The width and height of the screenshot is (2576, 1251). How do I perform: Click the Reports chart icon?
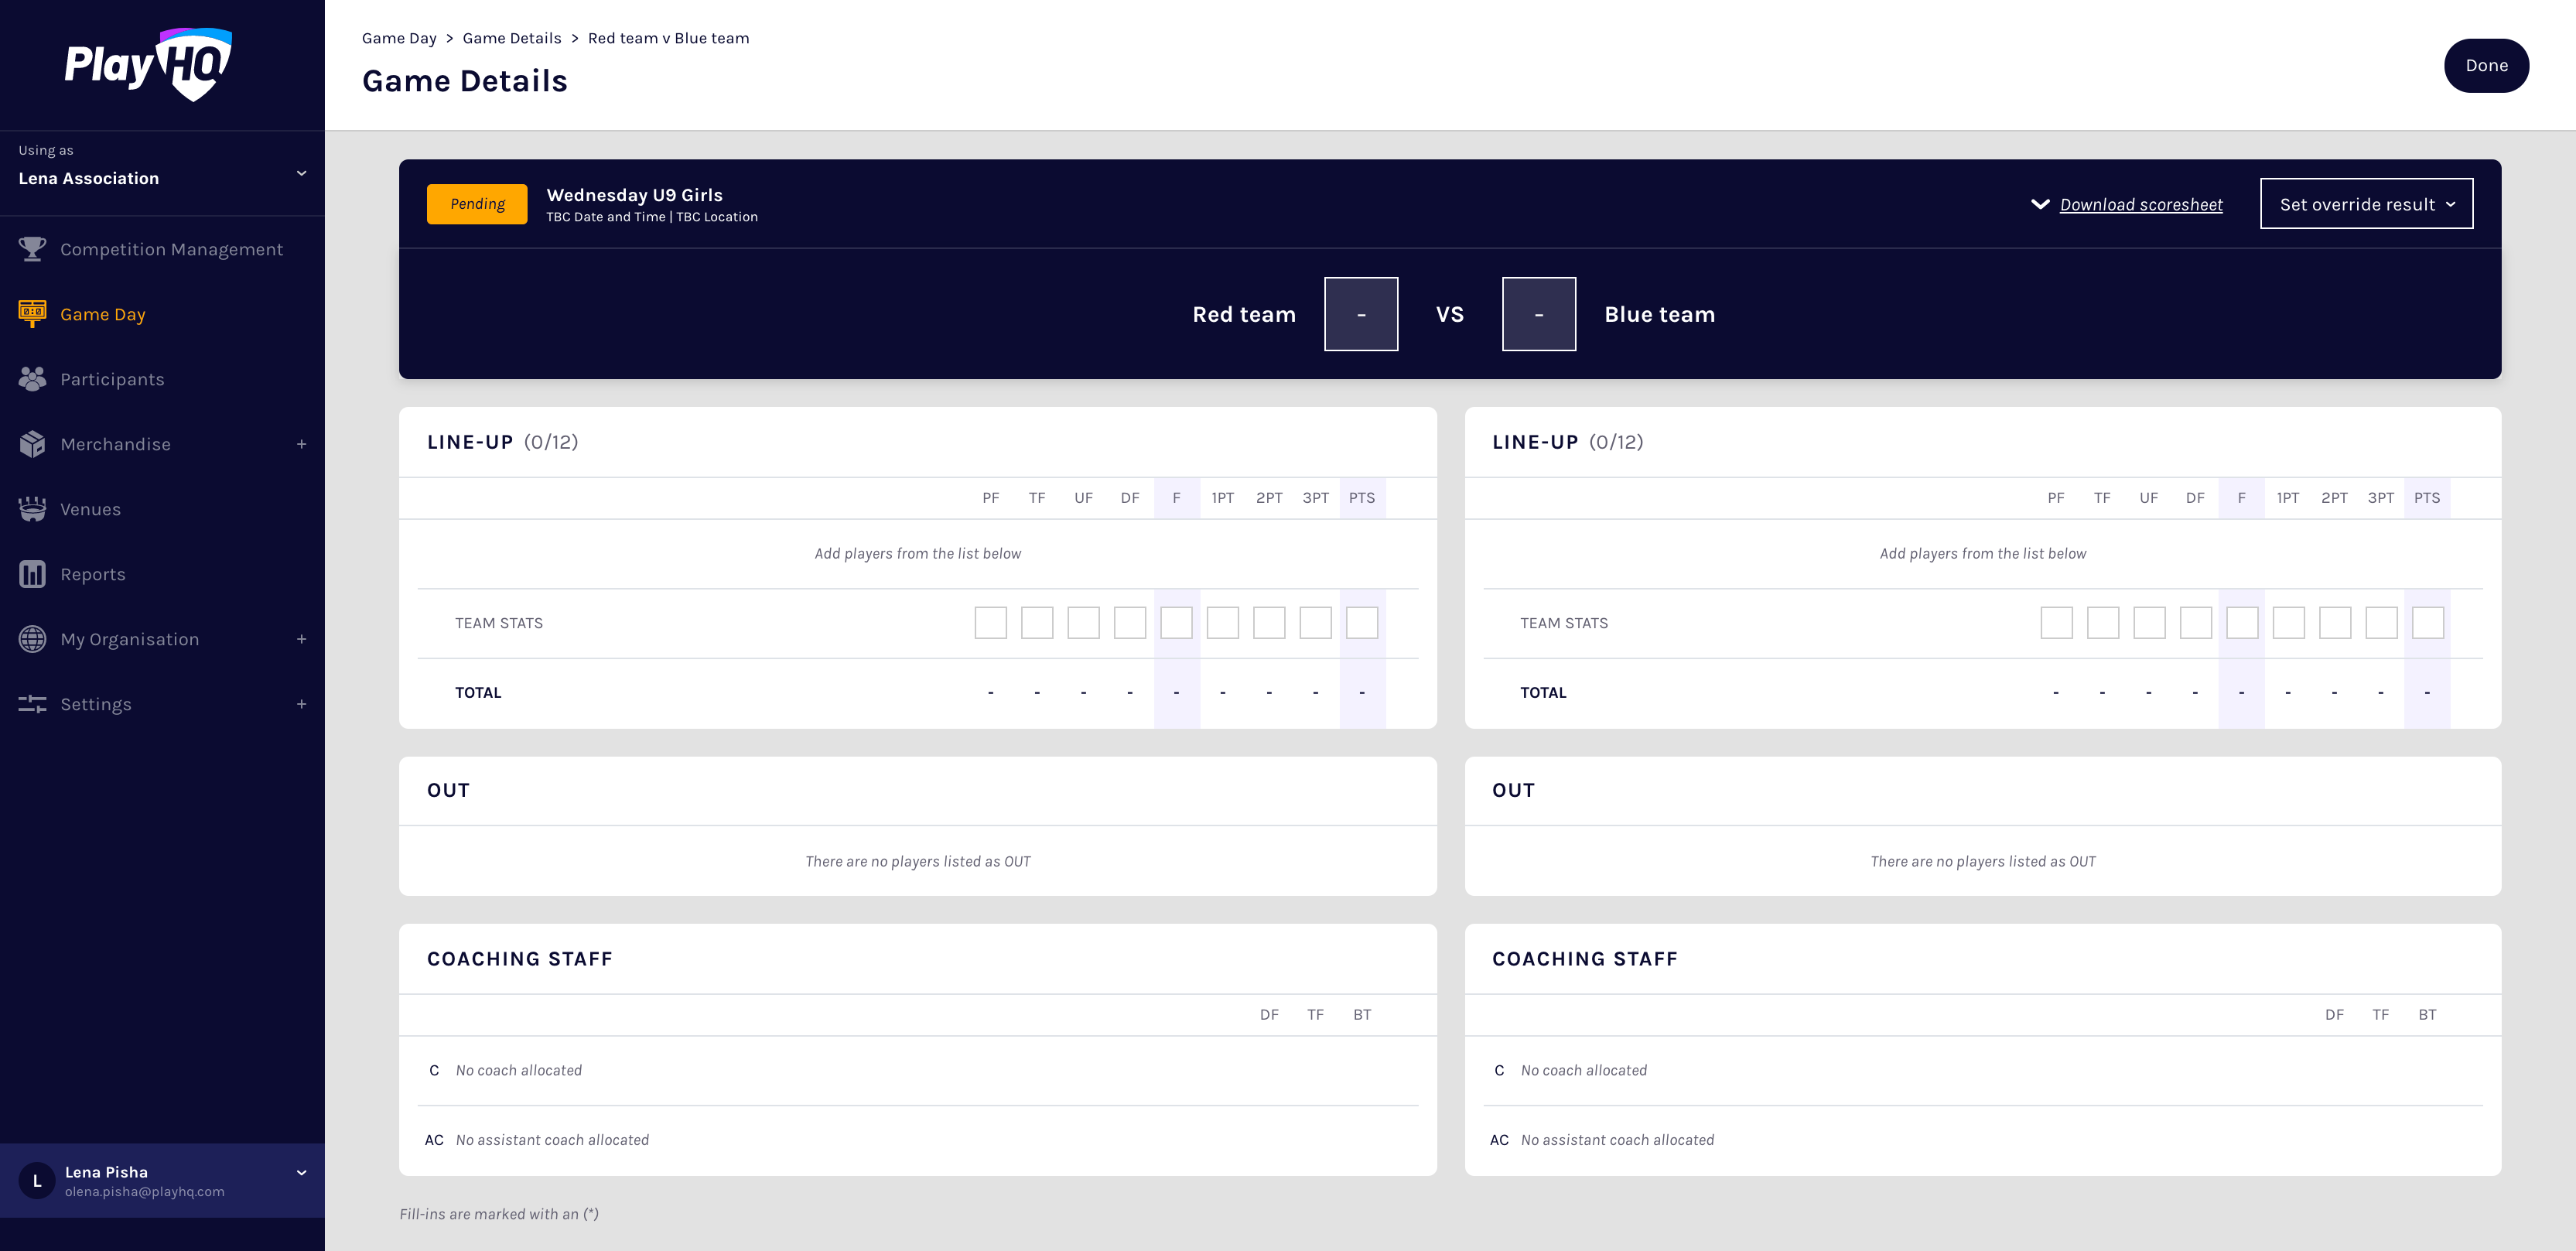pyautogui.click(x=32, y=574)
